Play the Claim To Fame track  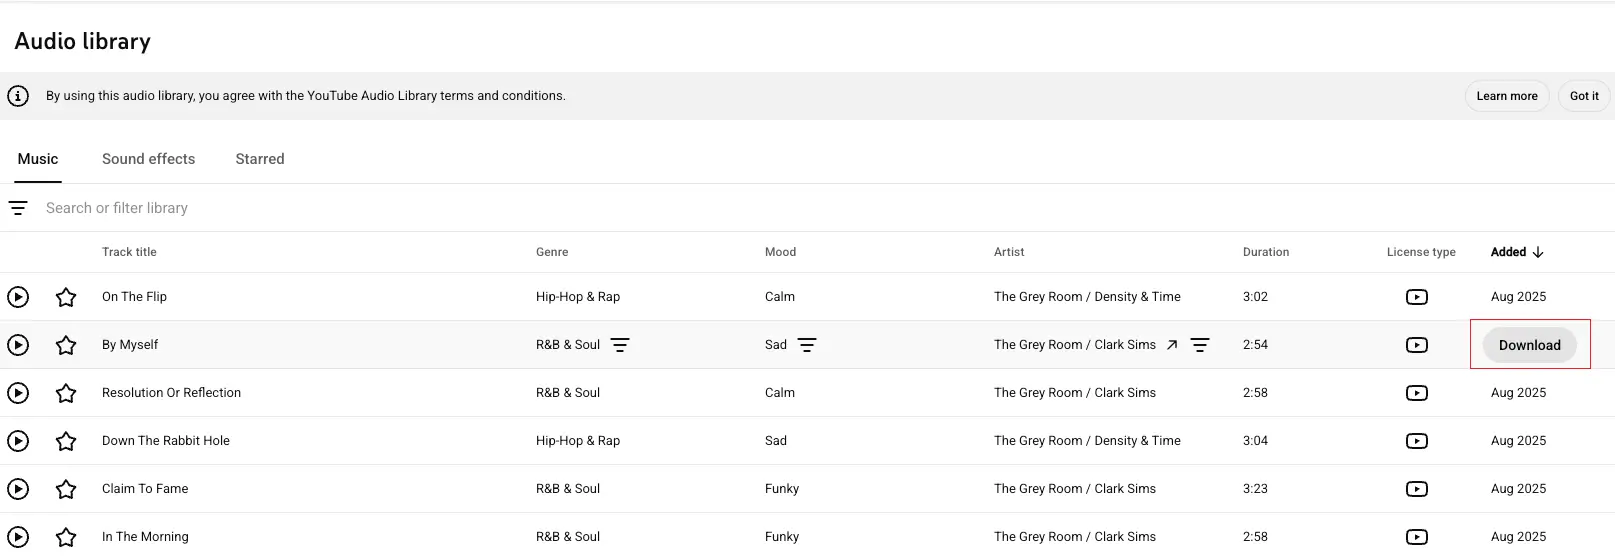click(18, 489)
